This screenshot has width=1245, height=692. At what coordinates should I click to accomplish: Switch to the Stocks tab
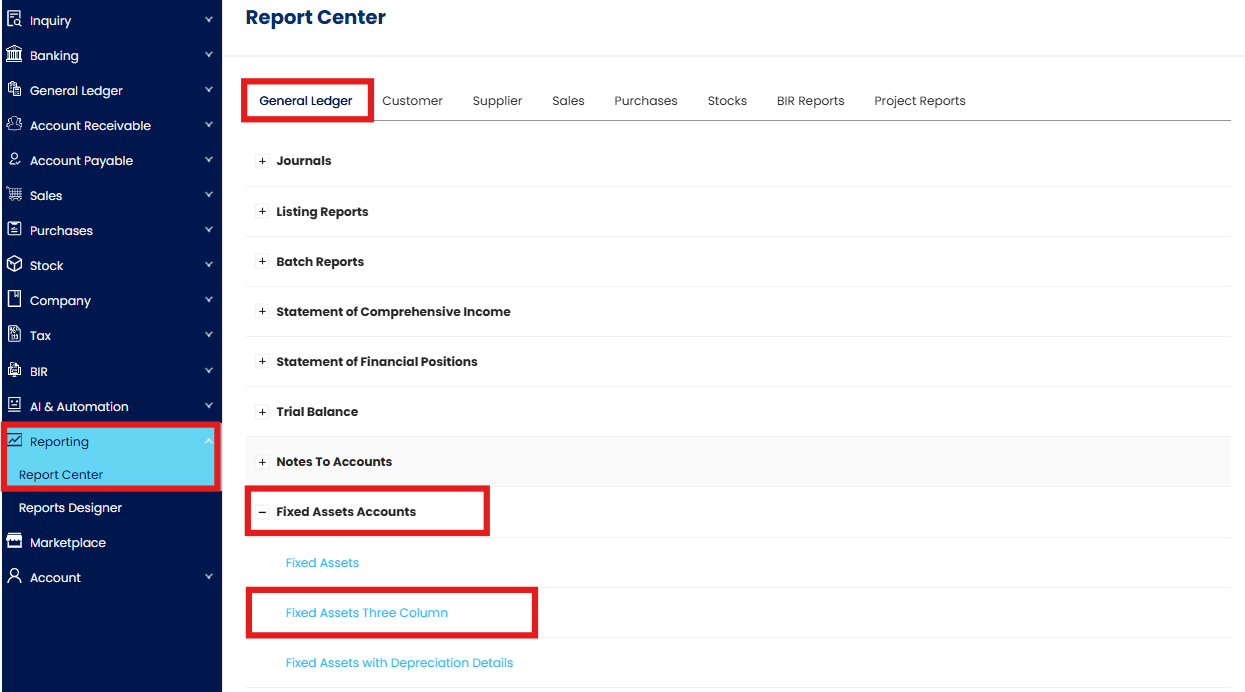[x=727, y=100]
